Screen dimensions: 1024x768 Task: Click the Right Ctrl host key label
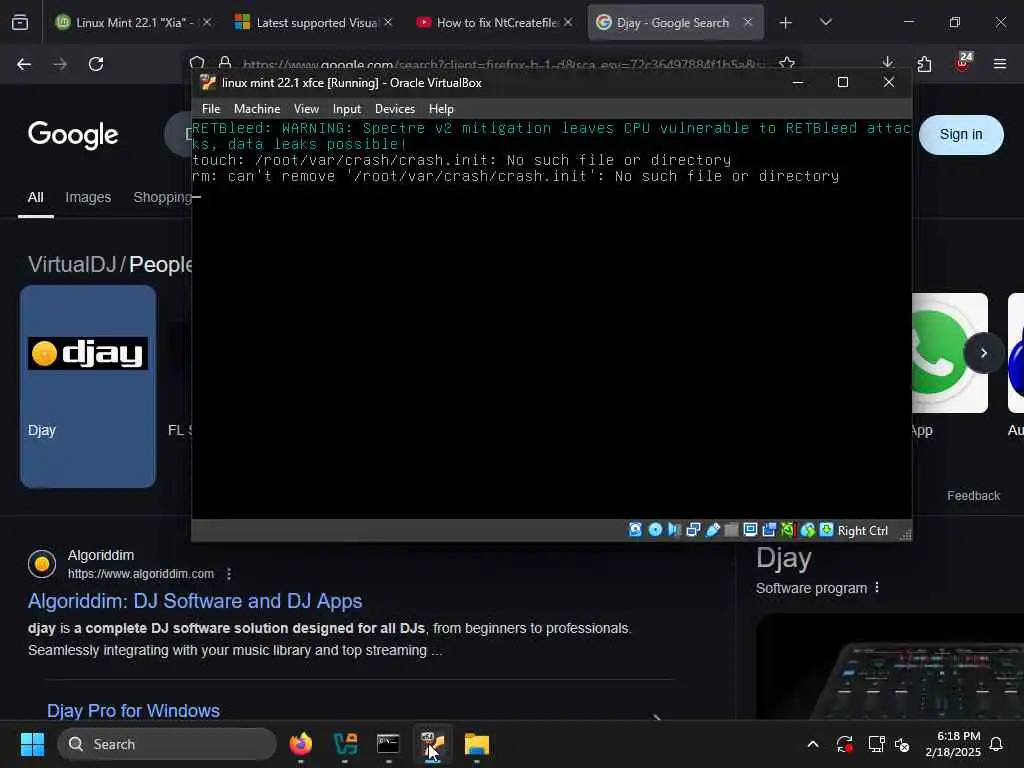(863, 531)
